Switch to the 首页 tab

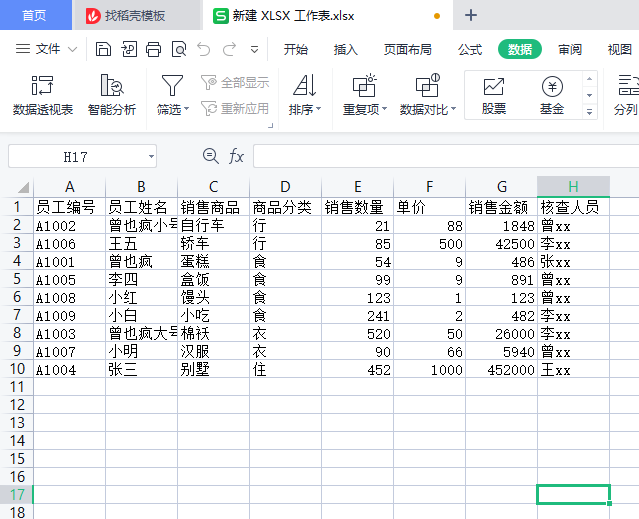pyautogui.click(x=35, y=15)
